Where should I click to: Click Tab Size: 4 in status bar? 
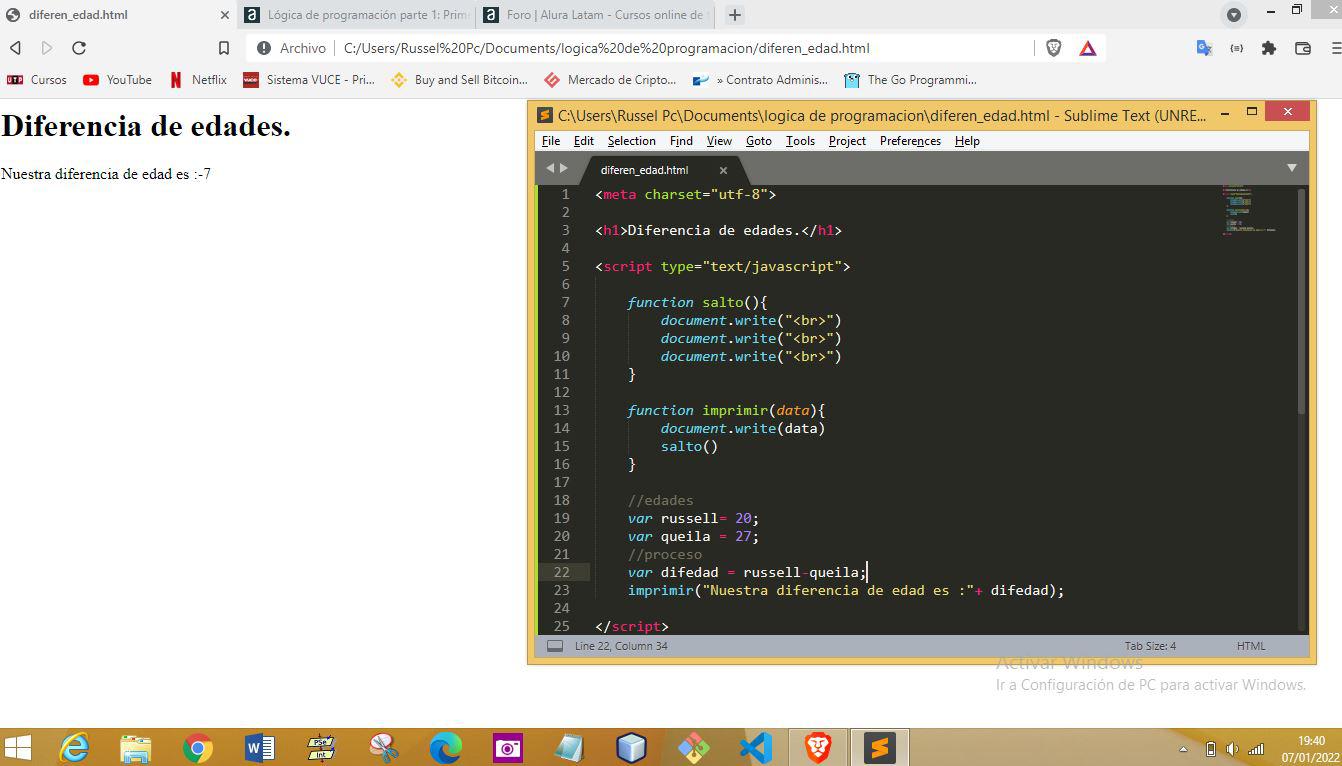tap(1150, 646)
